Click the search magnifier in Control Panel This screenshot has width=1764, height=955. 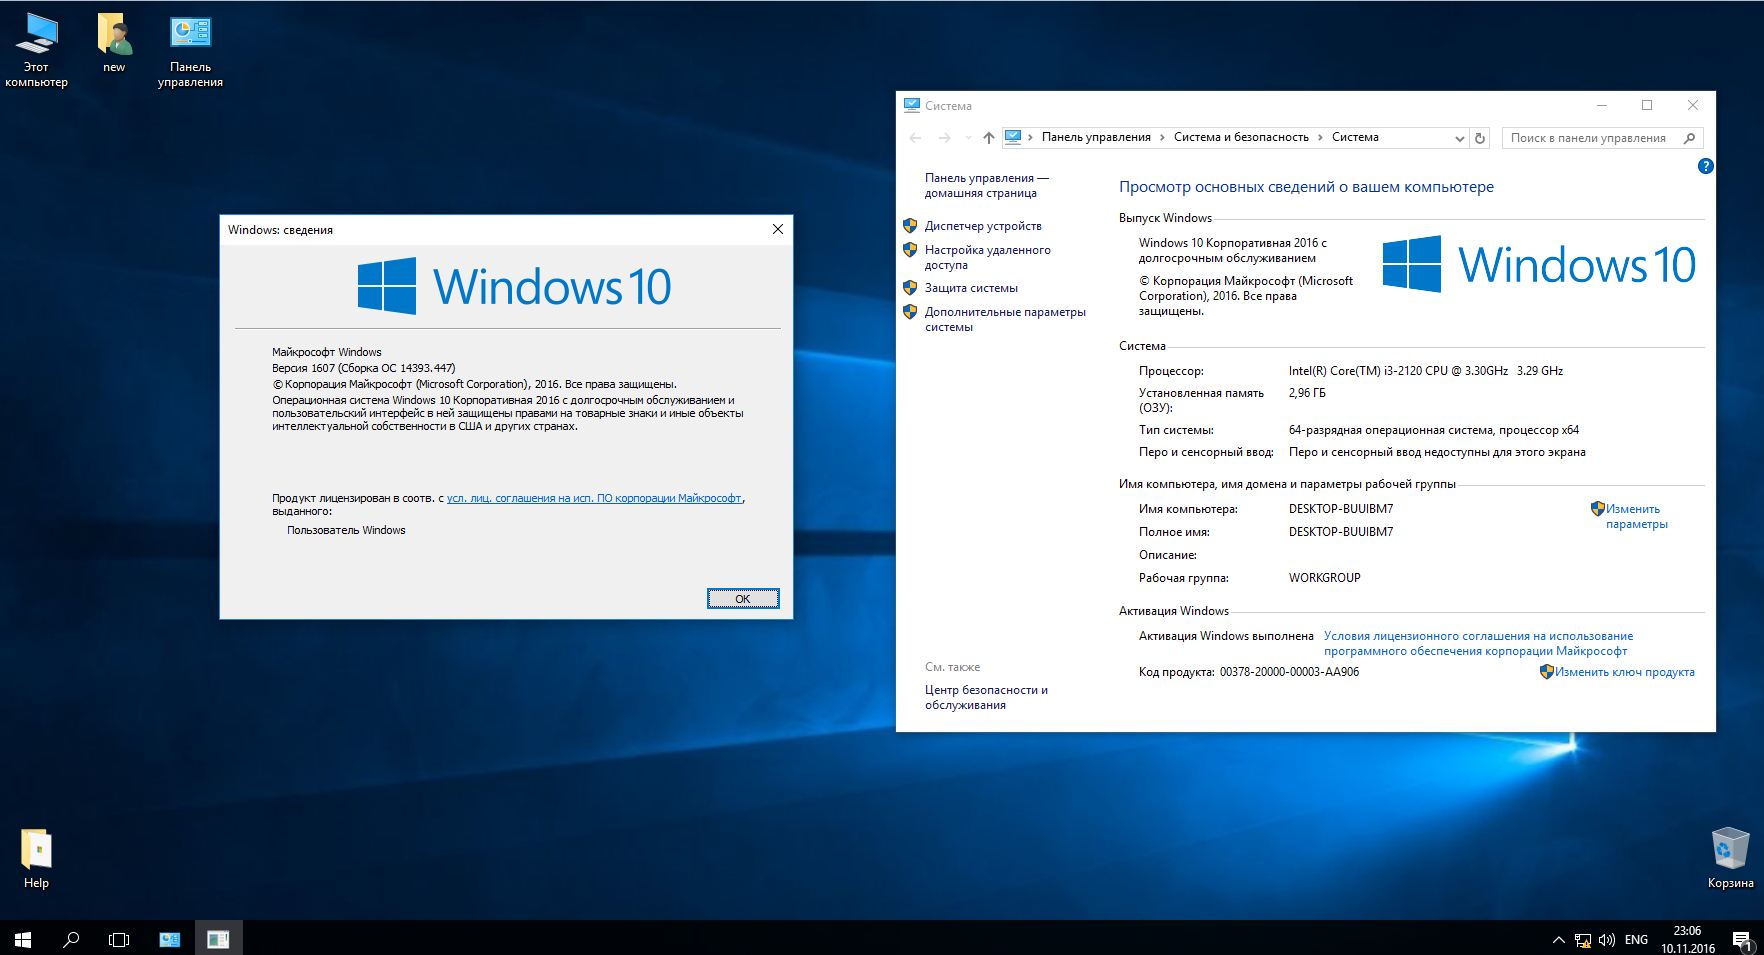(x=1689, y=138)
